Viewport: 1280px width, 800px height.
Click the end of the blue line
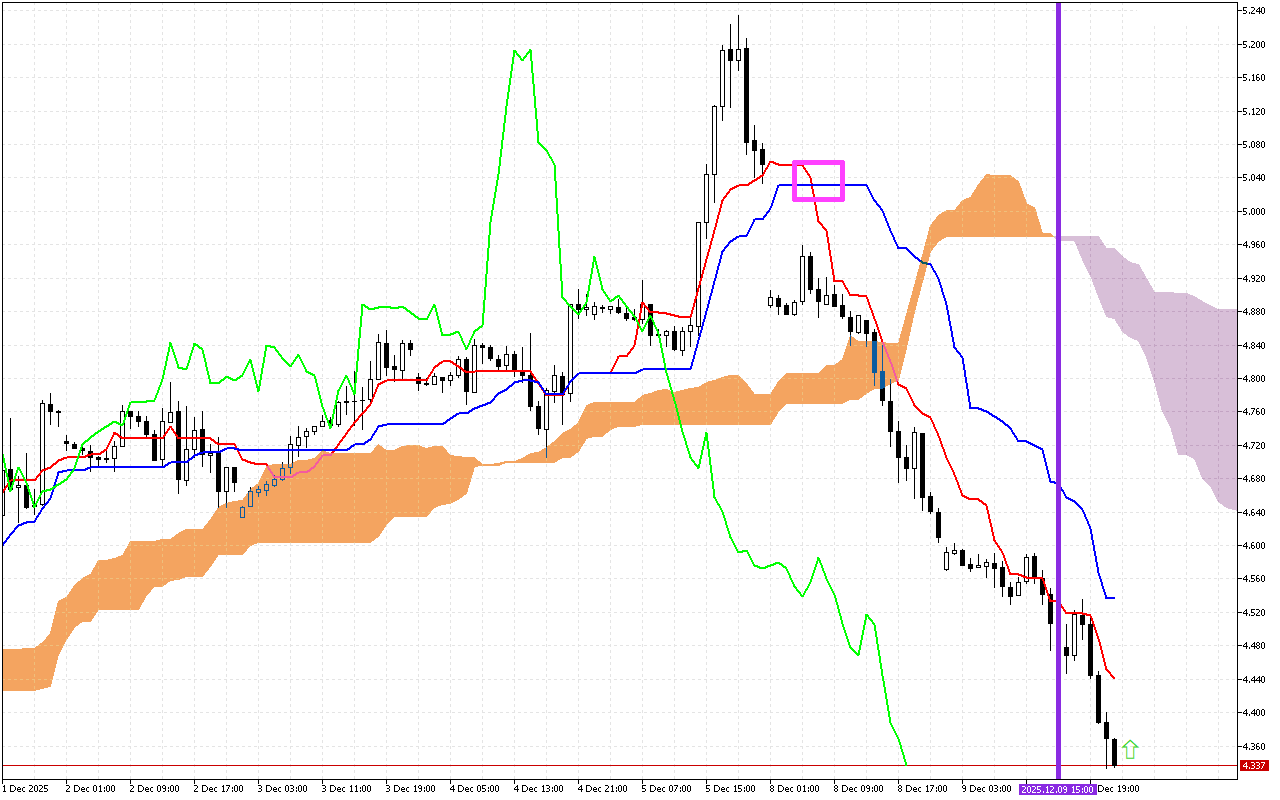click(1114, 598)
